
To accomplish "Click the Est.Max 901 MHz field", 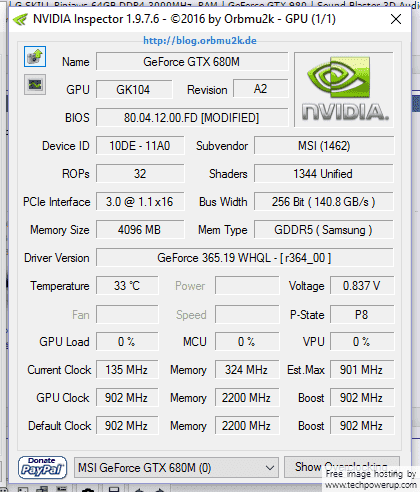I will pos(362,369).
